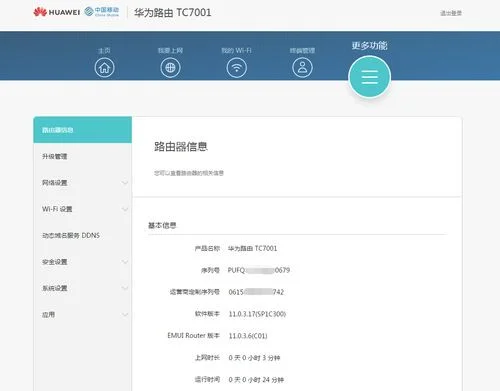Viewport: 500px width, 391px height.
Task: Click the 产品名称 label
Action: 207,248
